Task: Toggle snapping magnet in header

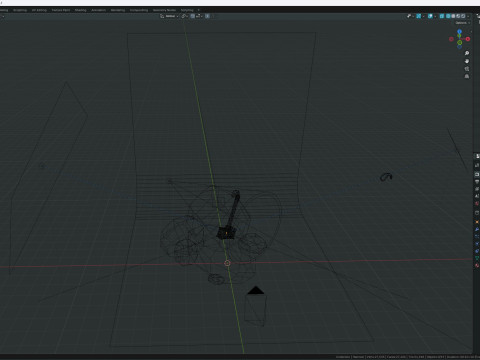Action: (x=192, y=16)
